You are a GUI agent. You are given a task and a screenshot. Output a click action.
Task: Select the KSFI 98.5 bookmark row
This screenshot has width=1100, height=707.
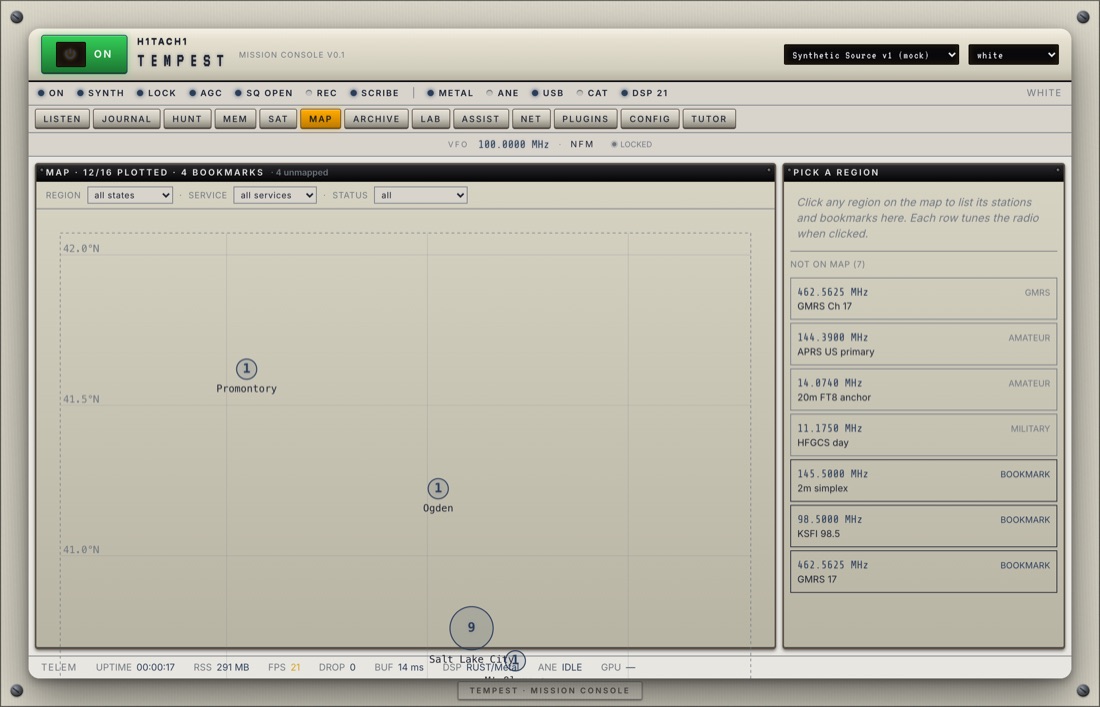(923, 526)
